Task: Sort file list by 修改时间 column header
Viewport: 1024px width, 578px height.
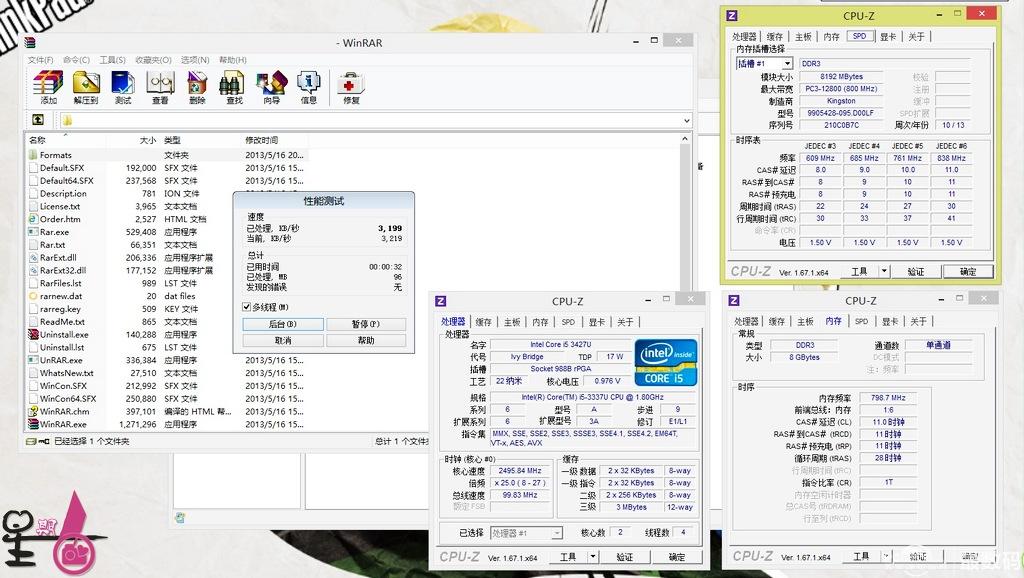Action: click(261, 140)
